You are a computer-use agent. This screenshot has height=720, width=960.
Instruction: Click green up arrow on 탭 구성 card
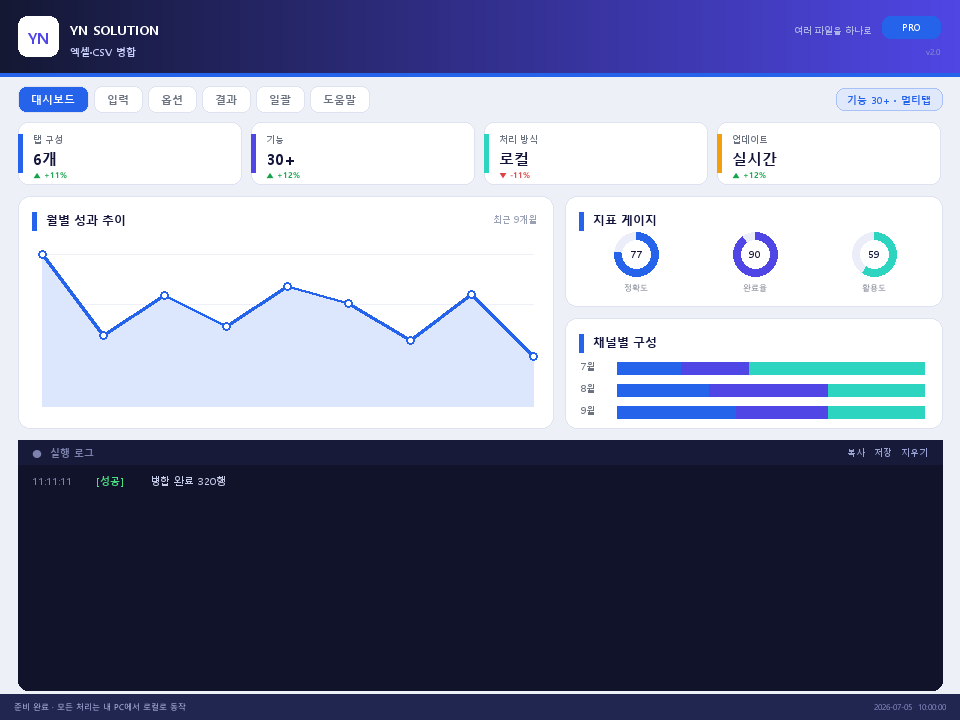point(37,176)
